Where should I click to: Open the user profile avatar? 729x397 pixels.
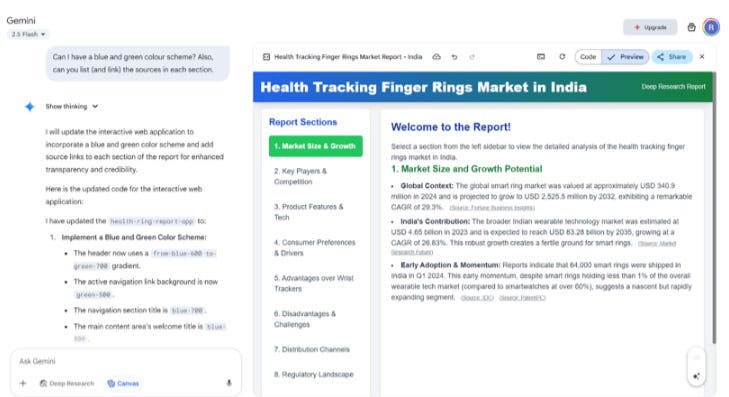coord(711,27)
